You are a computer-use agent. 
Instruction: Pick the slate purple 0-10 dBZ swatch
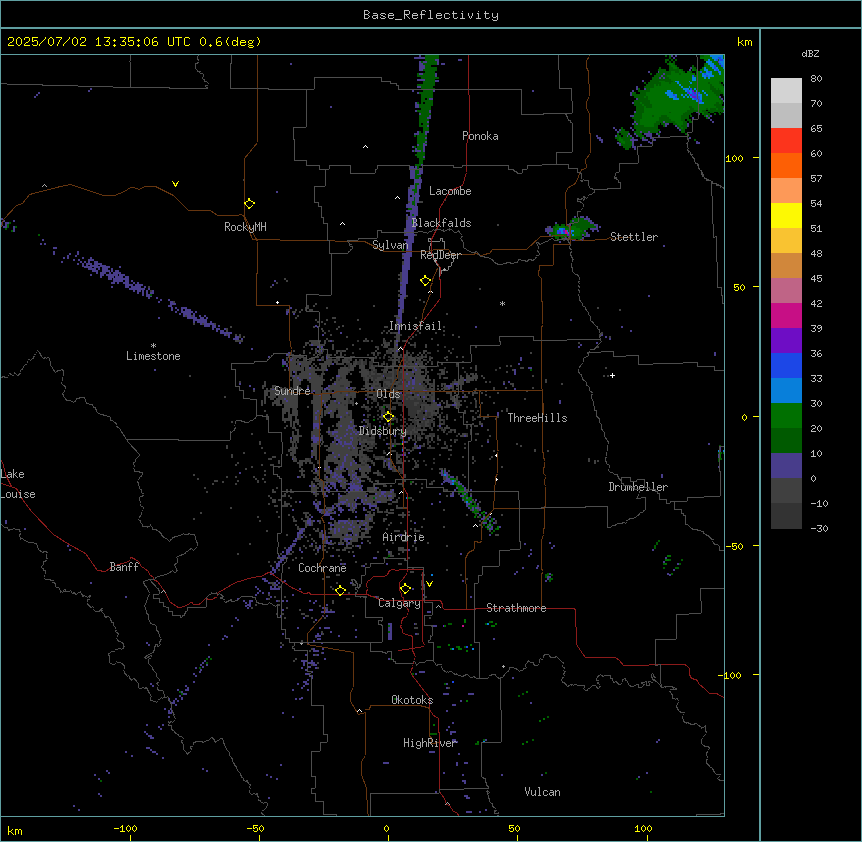tap(786, 466)
